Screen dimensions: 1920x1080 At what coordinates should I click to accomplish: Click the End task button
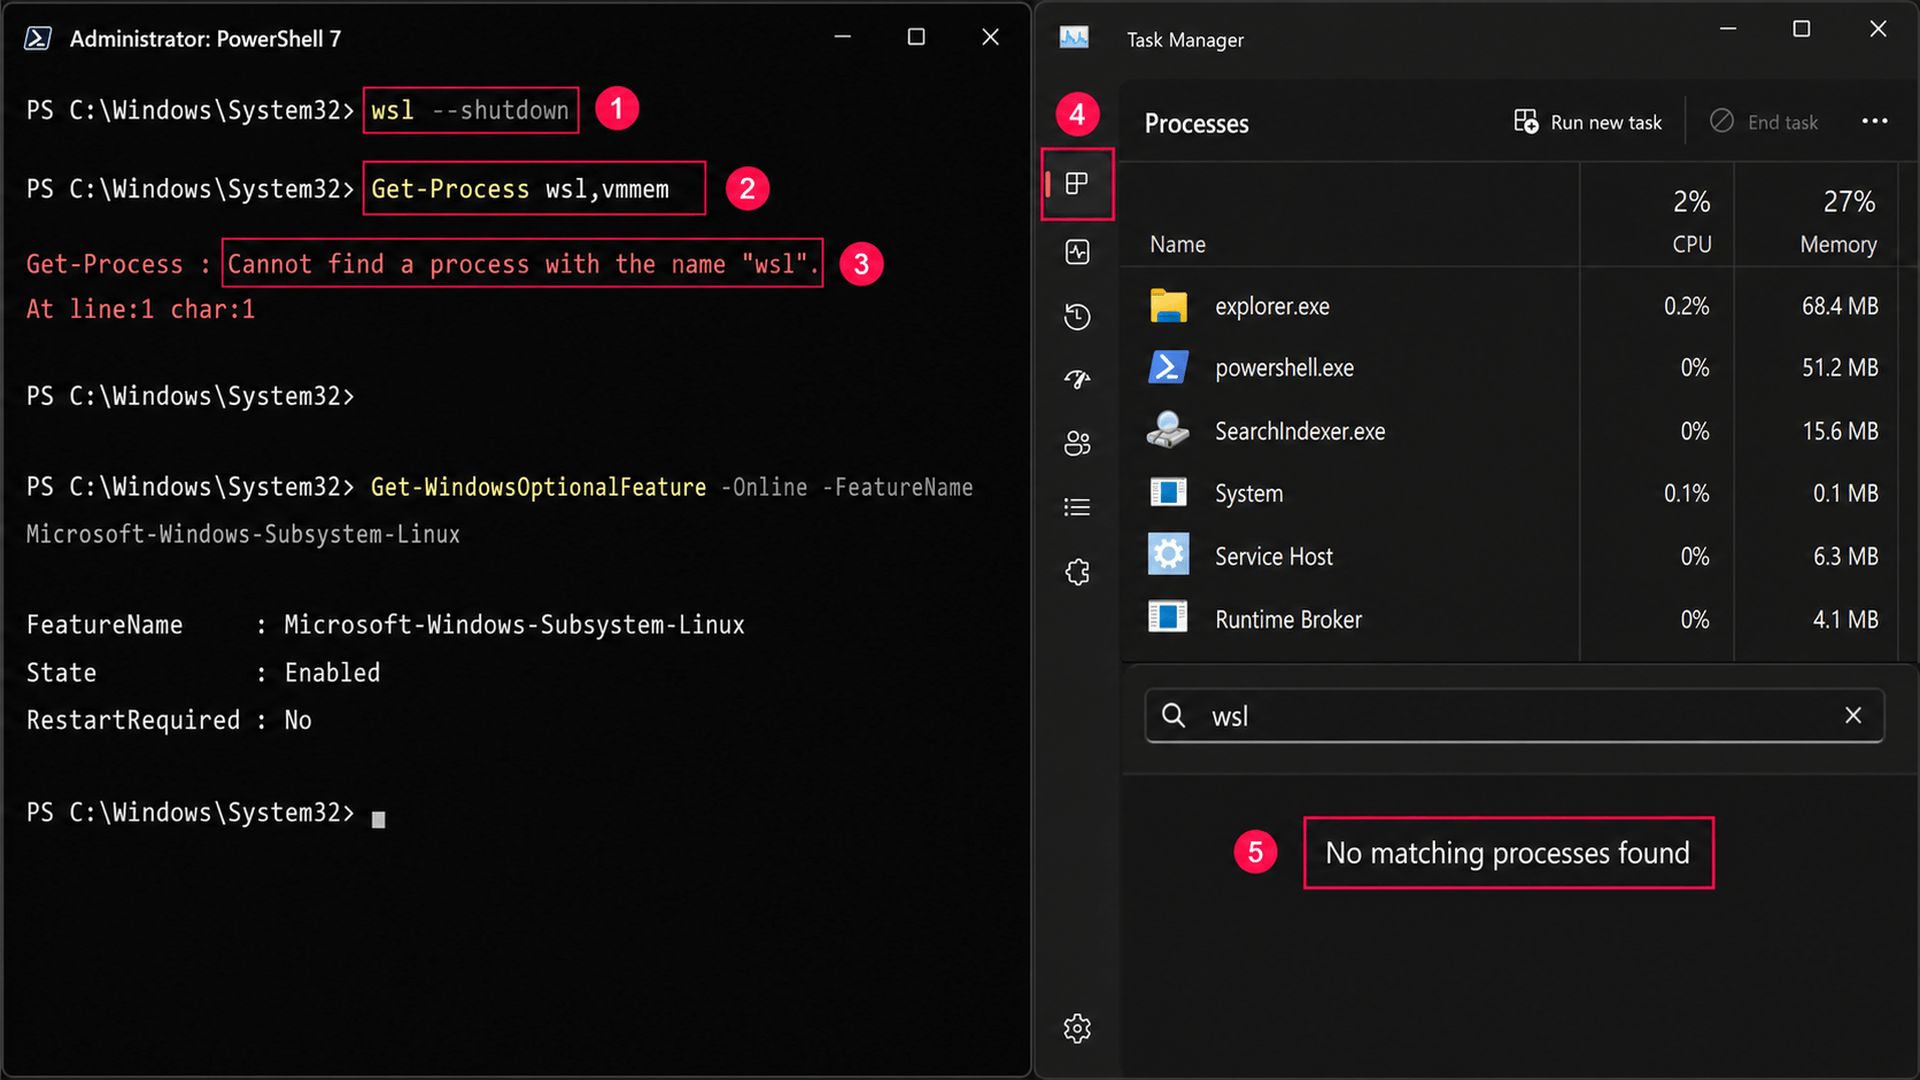point(1764,122)
